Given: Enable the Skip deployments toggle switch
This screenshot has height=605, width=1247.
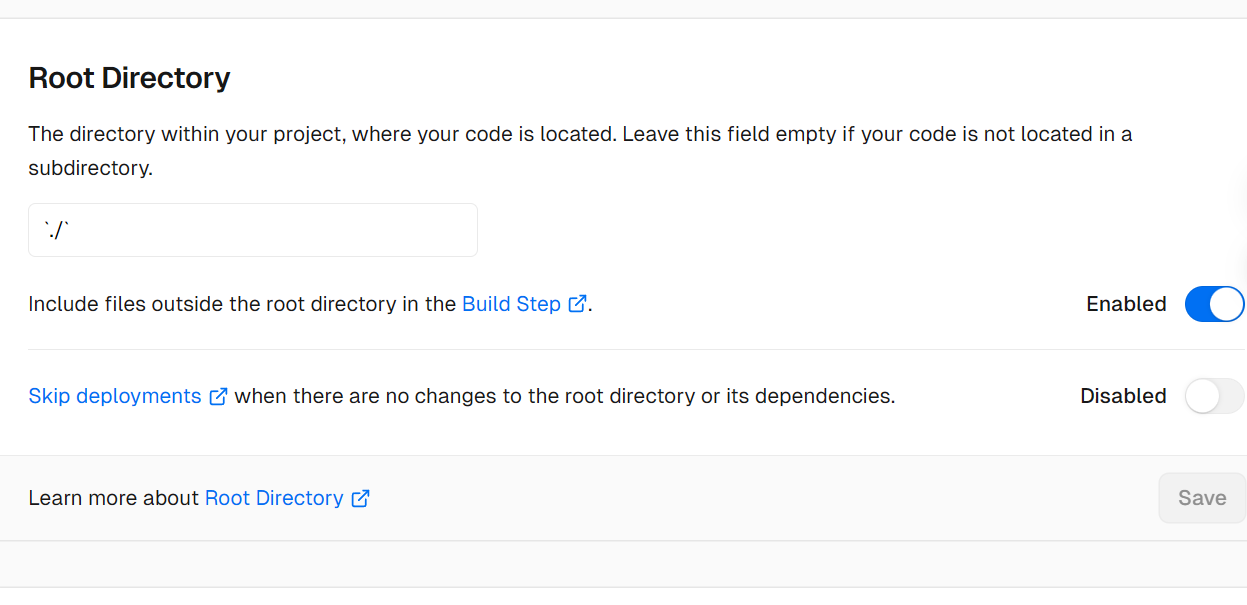Looking at the screenshot, I should 1214,396.
